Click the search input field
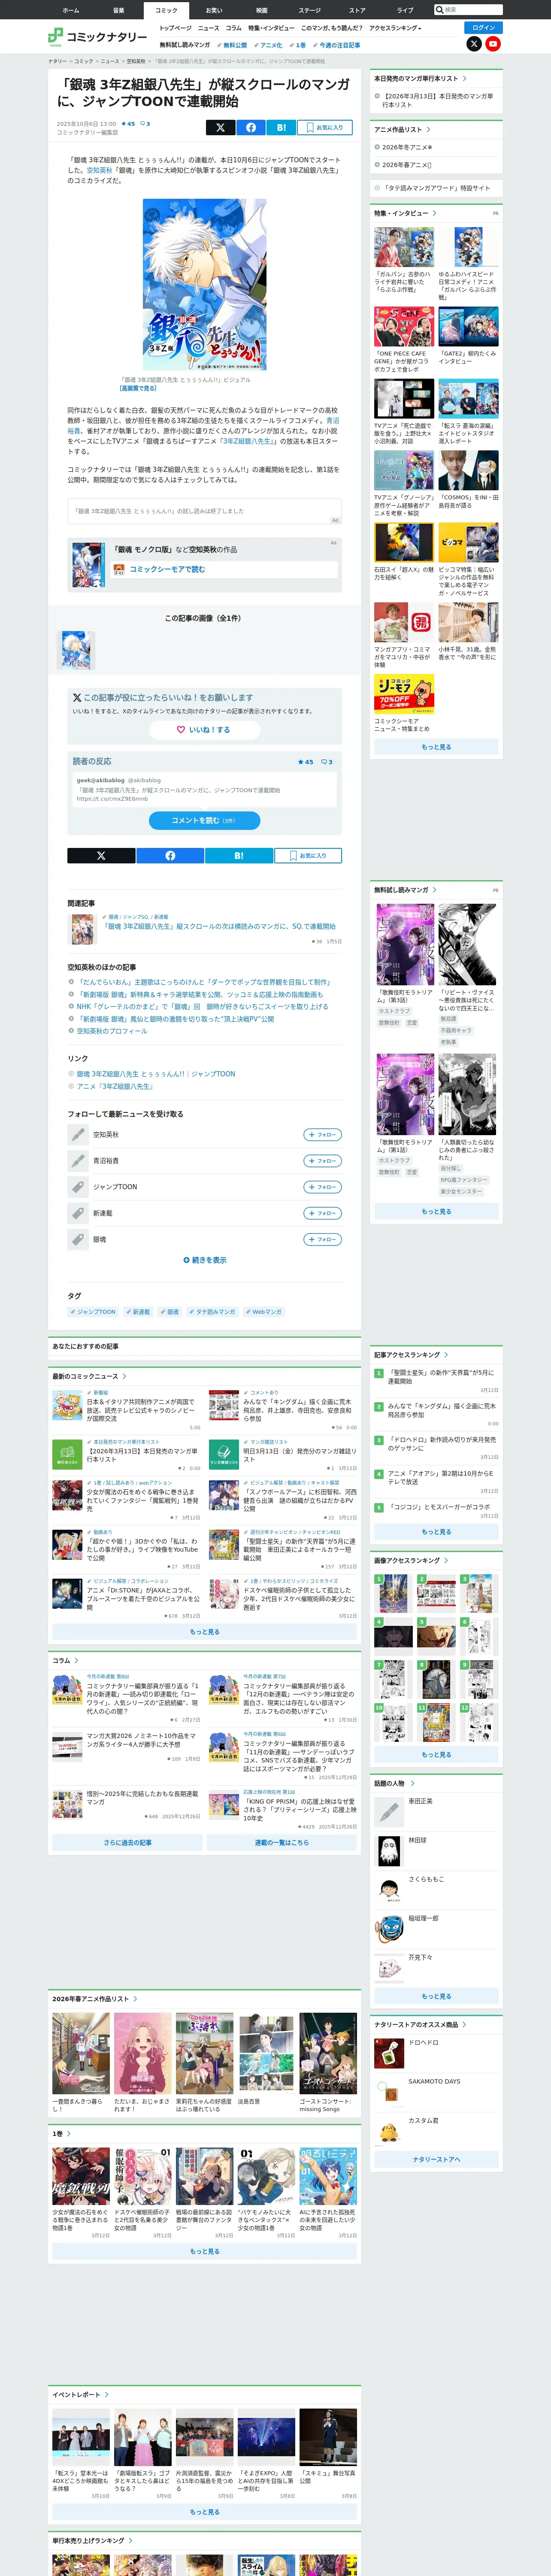This screenshot has width=551, height=2576. coord(472,10)
